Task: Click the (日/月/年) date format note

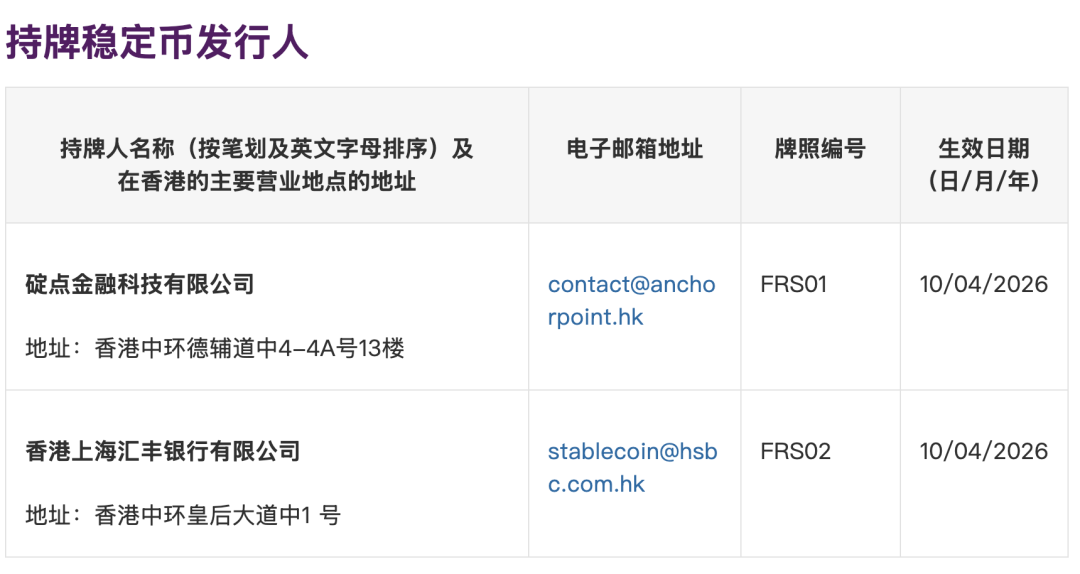Action: (983, 181)
